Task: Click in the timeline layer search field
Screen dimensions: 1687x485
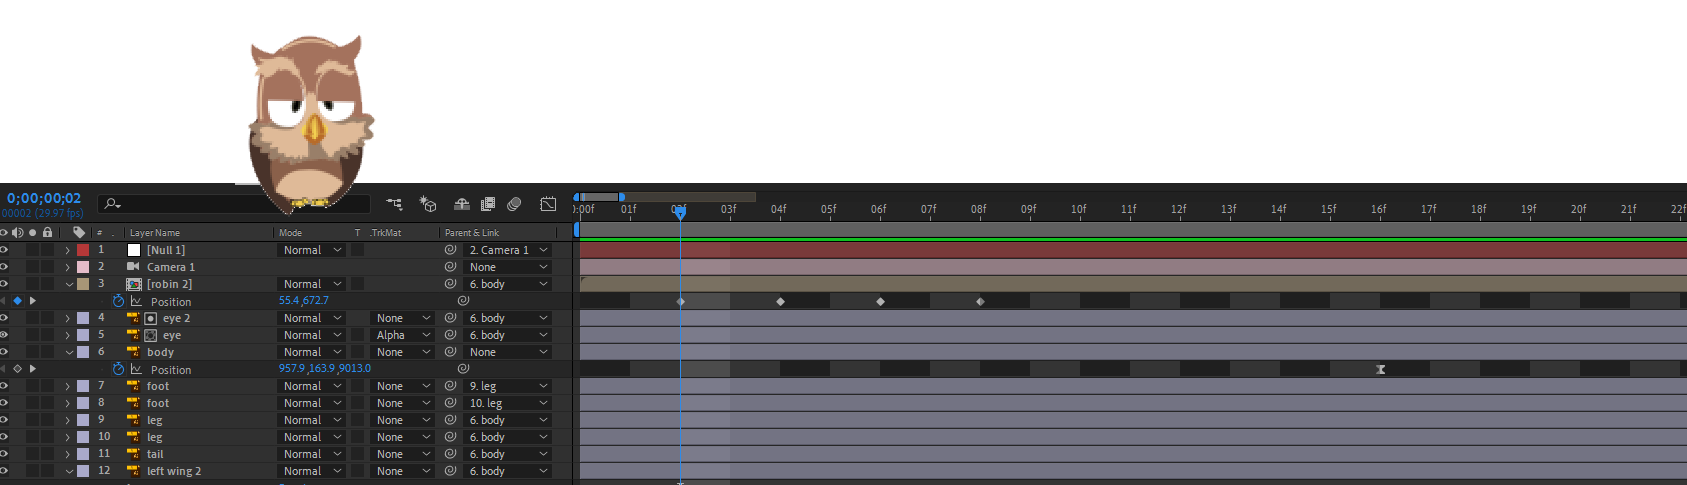Action: coord(235,204)
